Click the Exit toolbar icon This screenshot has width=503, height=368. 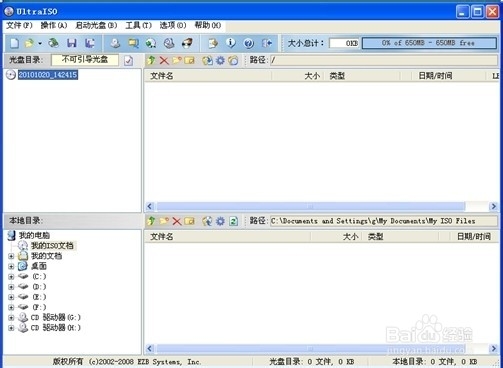pos(267,43)
